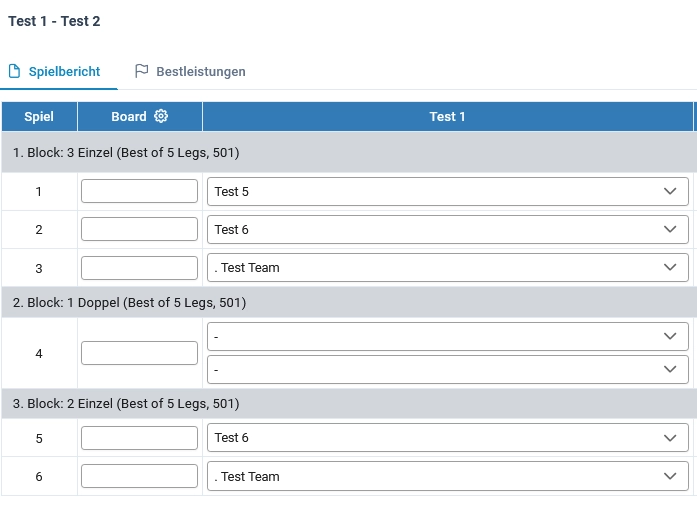This screenshot has width=697, height=510.
Task: Open game 3 Test Team dropdown
Action: pos(448,268)
